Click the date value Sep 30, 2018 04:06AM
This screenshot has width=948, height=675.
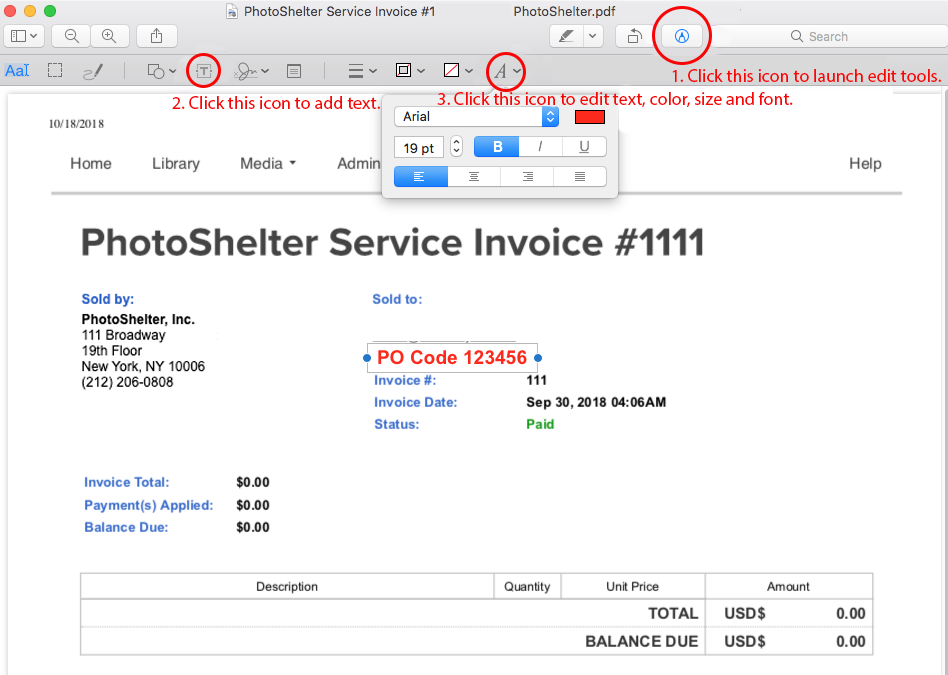point(596,402)
